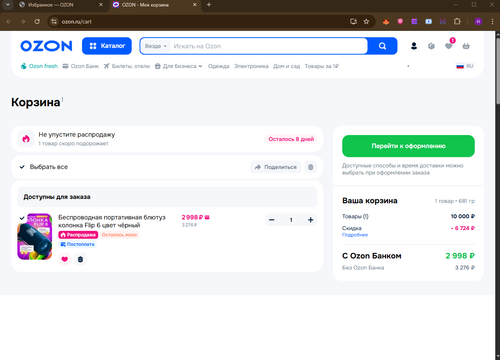Screen dimensions: 500x360
Task: Open the Каталог menu
Action: click(107, 46)
